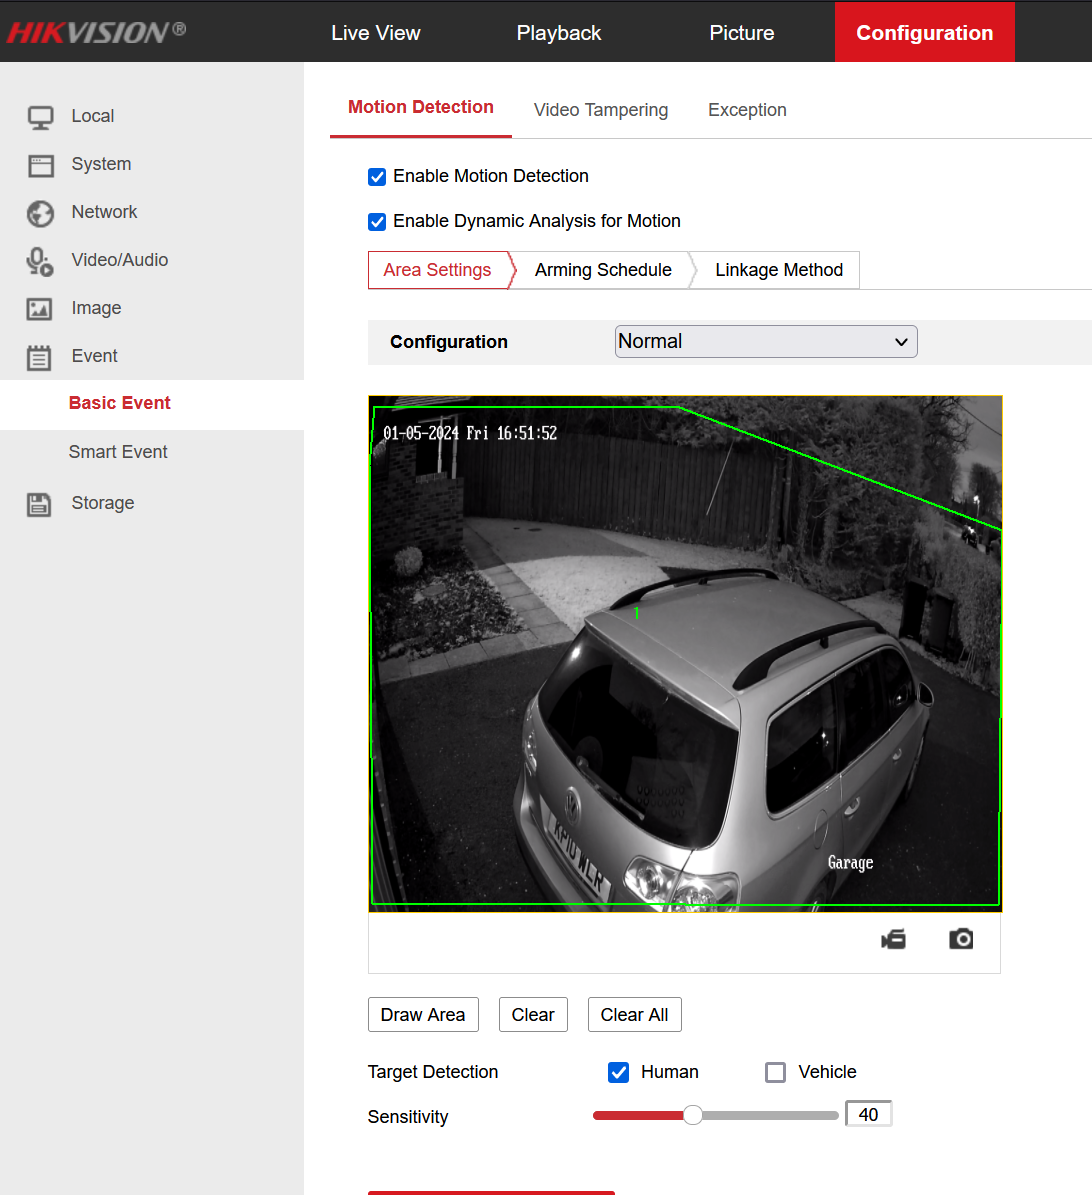The height and width of the screenshot is (1195, 1092).
Task: Click the Clear All button
Action: (634, 1015)
